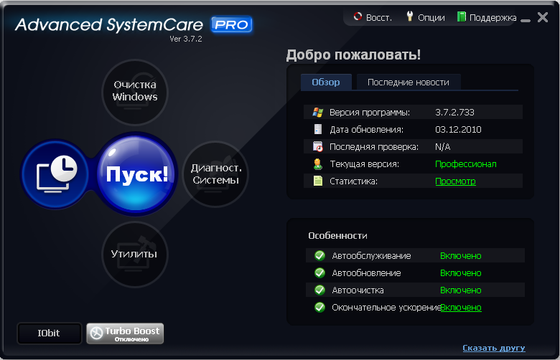Open the Опции settings
Viewport: 560px width, 360px height.
tap(426, 17)
